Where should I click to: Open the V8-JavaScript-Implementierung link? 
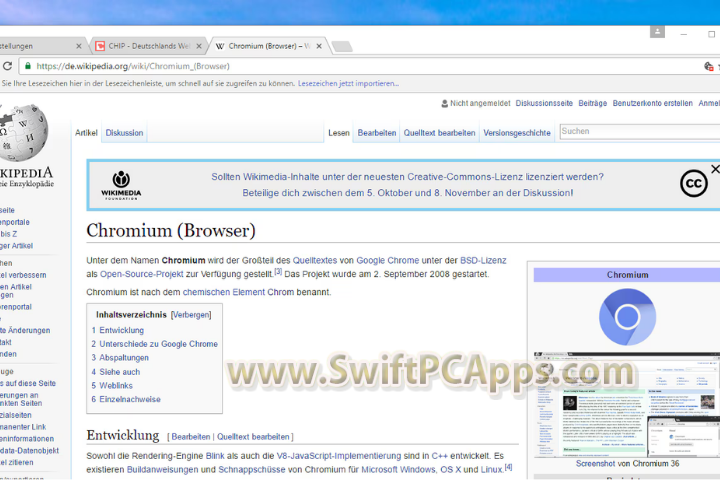tap(338, 456)
